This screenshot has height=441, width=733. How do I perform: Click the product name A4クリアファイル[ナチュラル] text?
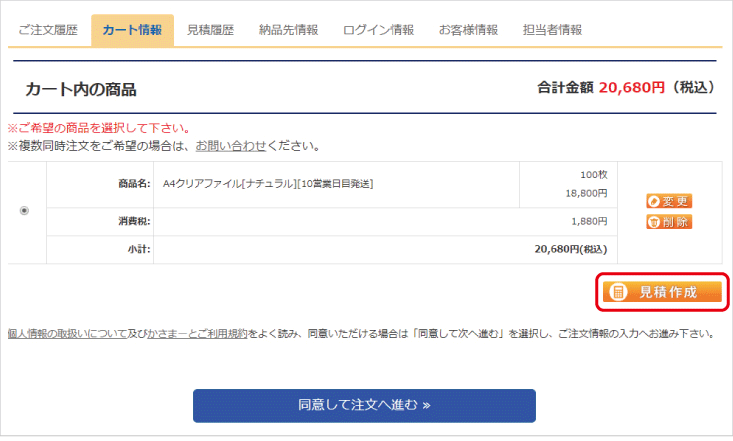pyautogui.click(x=266, y=184)
